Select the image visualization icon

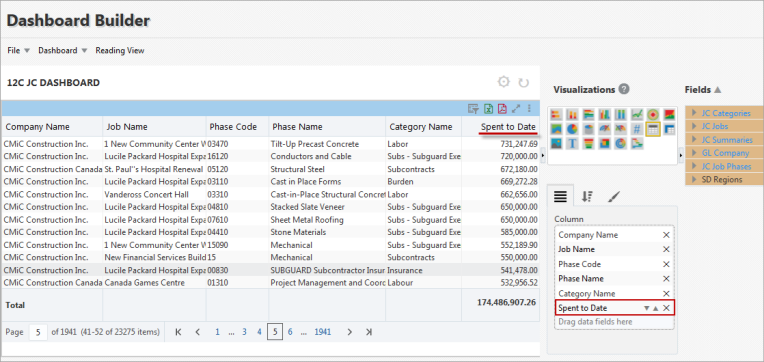pyautogui.click(x=556, y=143)
